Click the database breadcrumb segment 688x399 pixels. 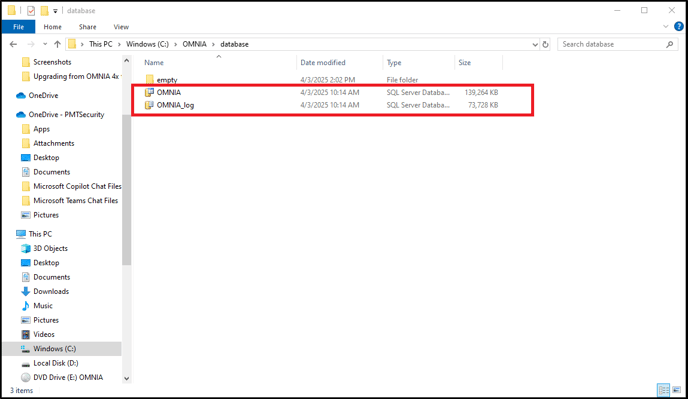(234, 44)
